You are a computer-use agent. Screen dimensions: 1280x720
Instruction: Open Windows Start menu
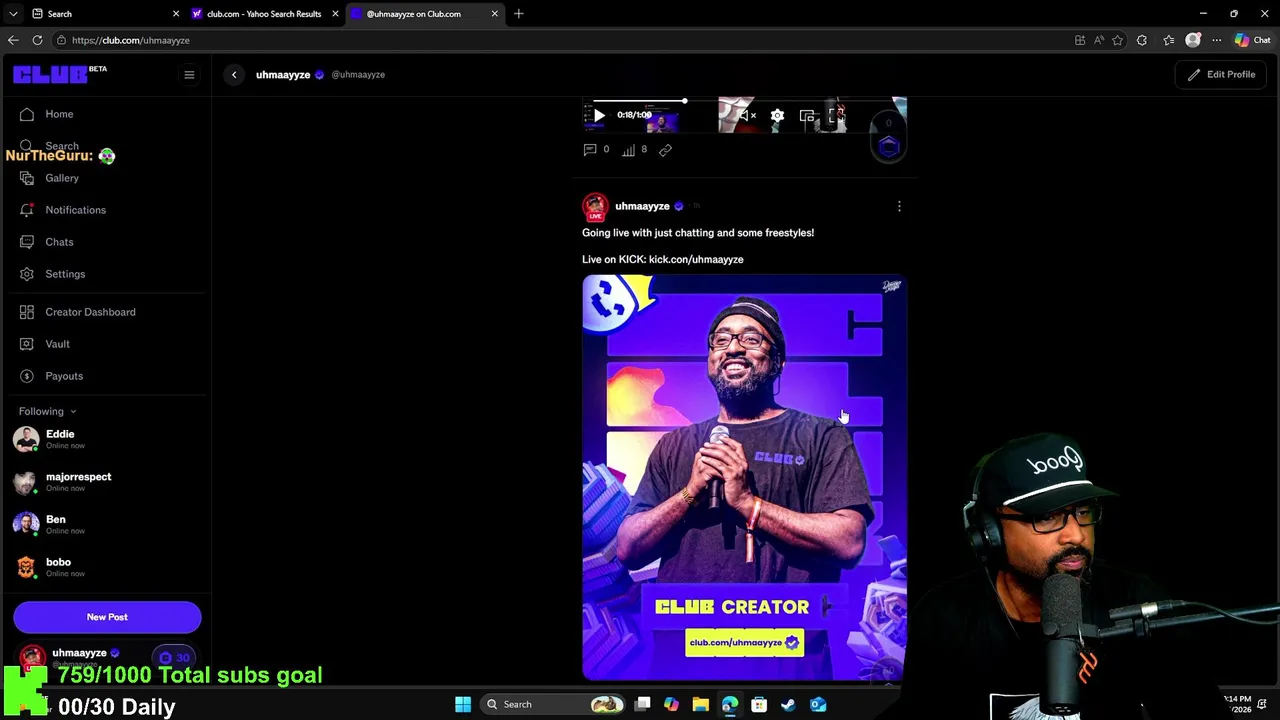click(x=463, y=704)
